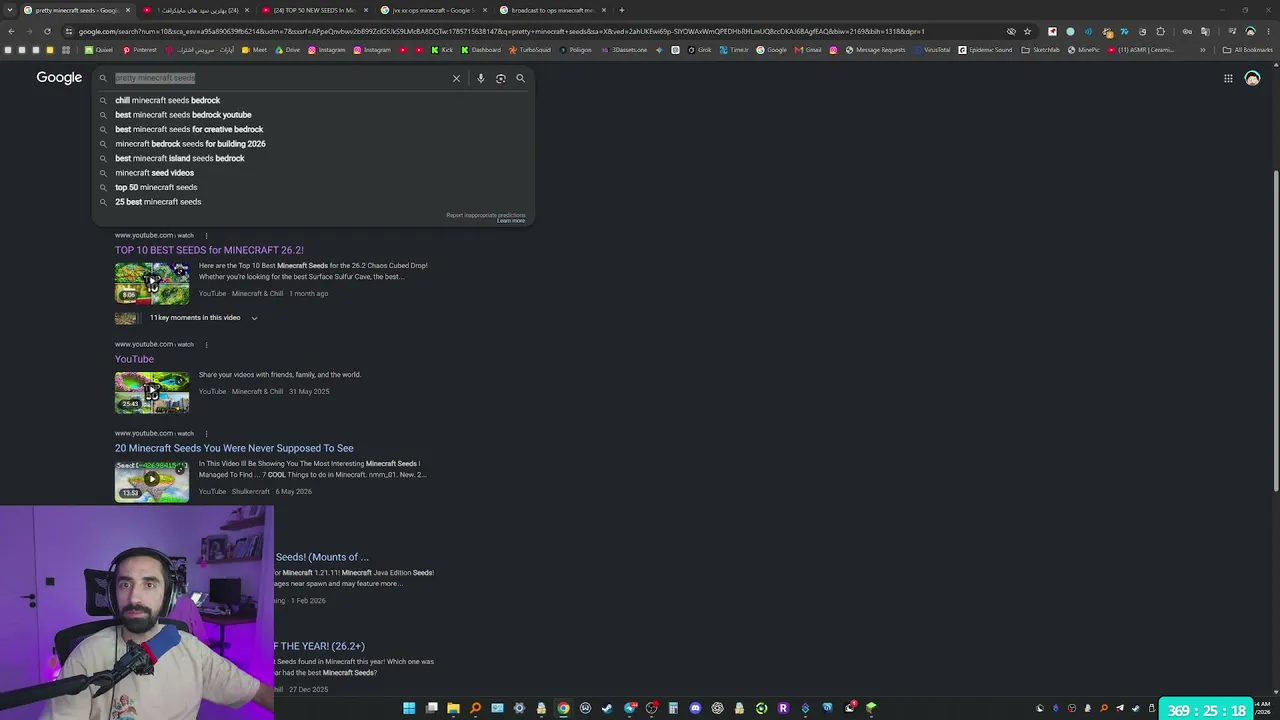Open the tab search dropdown
The width and height of the screenshot is (1280, 720).
(9, 10)
